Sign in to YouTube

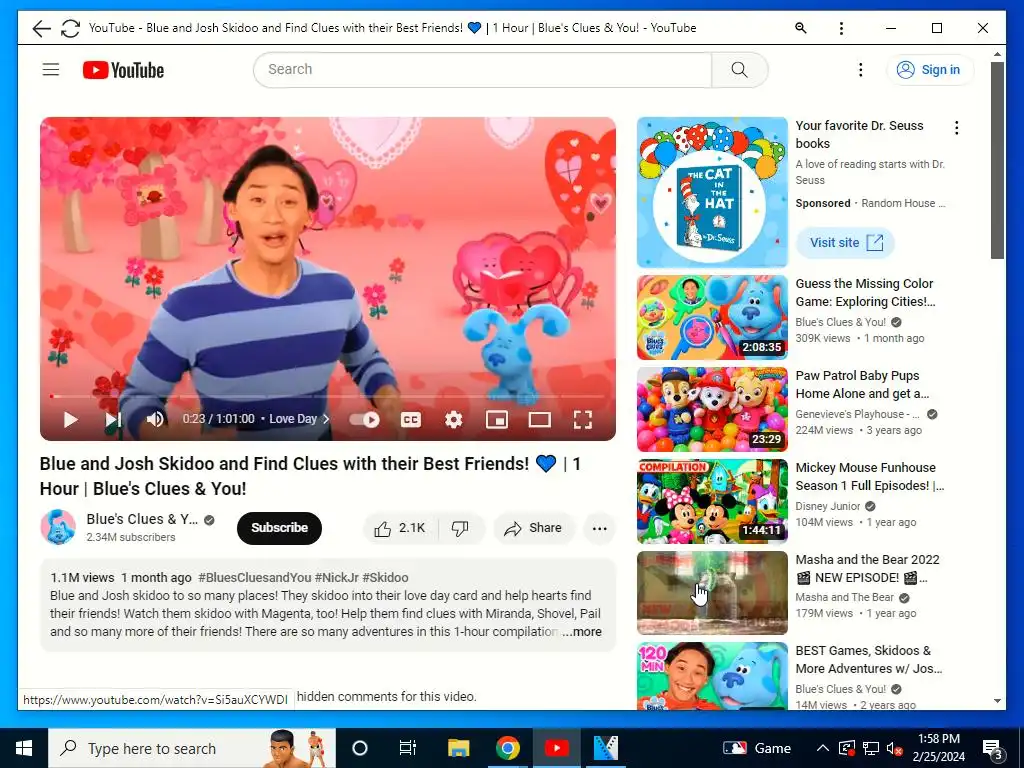(929, 69)
